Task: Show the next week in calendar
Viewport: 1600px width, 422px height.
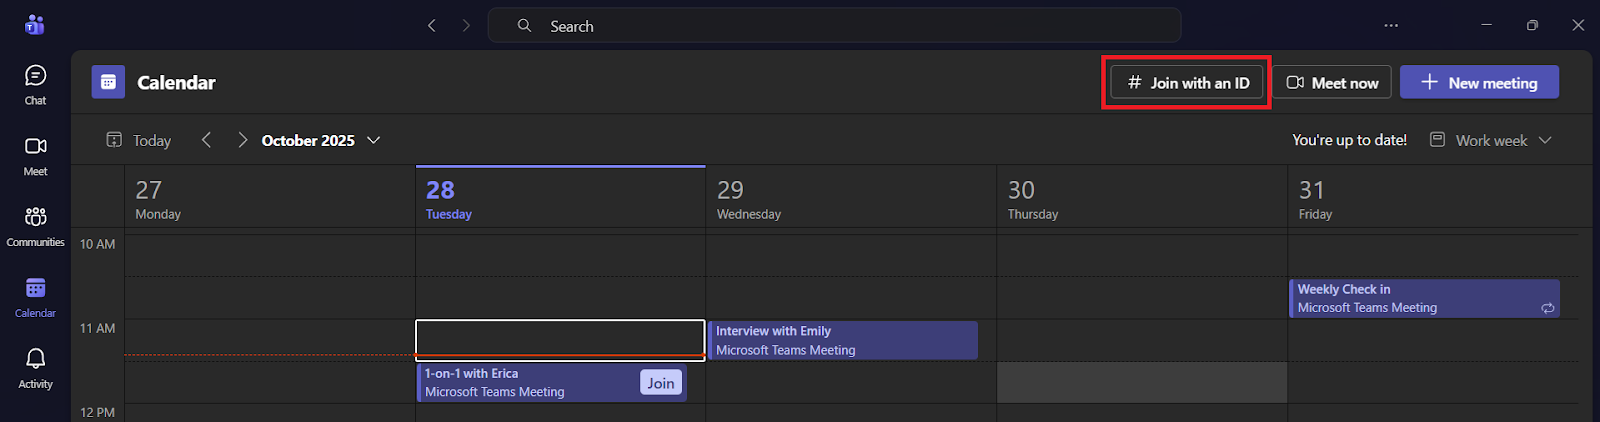Action: (x=242, y=140)
